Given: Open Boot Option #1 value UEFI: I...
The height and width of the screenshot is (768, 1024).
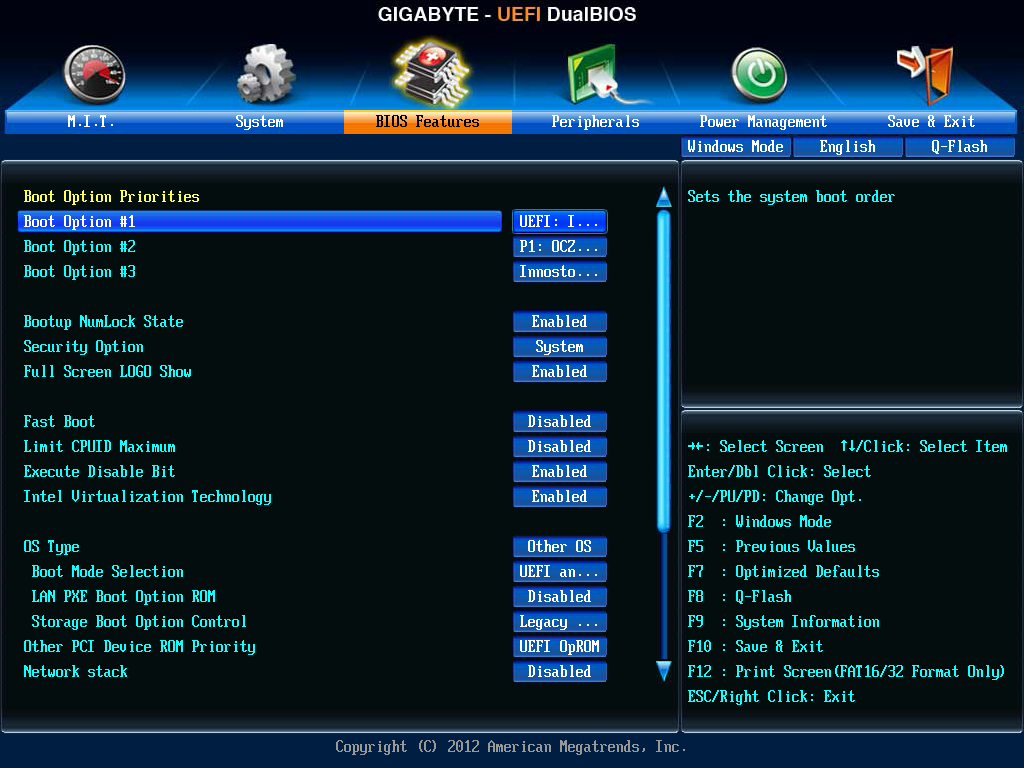Looking at the screenshot, I should (560, 221).
